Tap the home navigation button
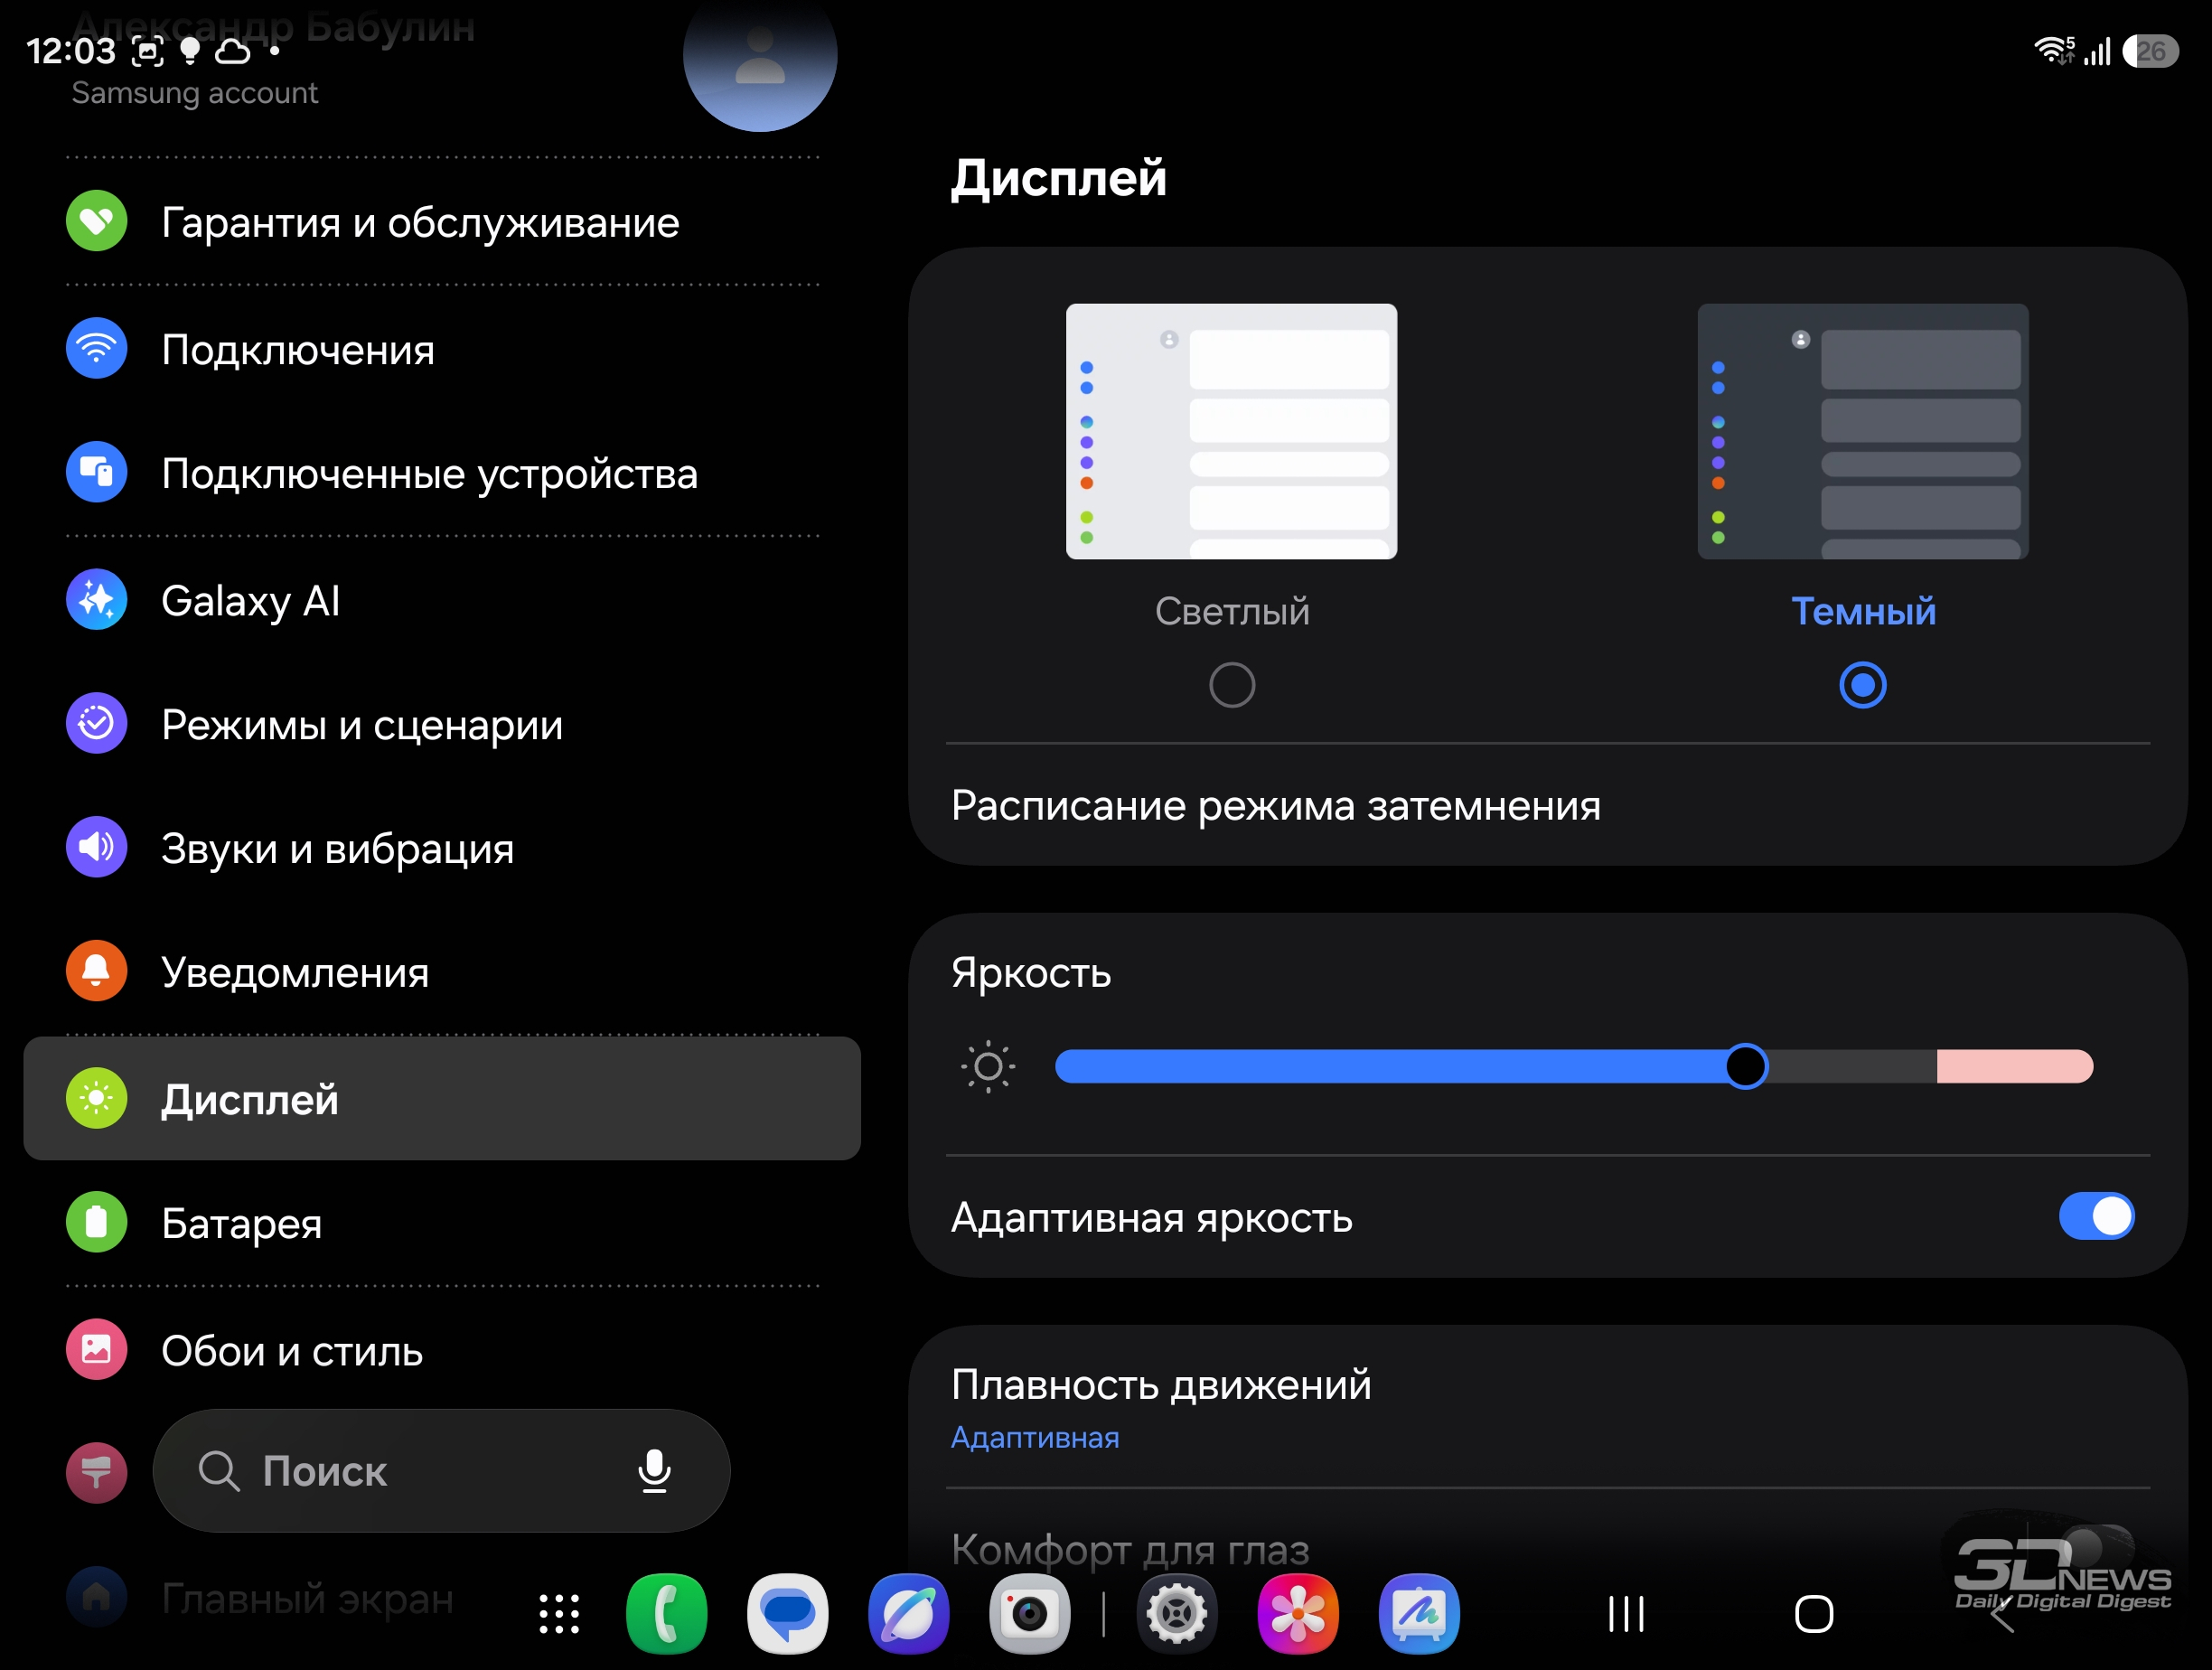 click(x=1814, y=1614)
